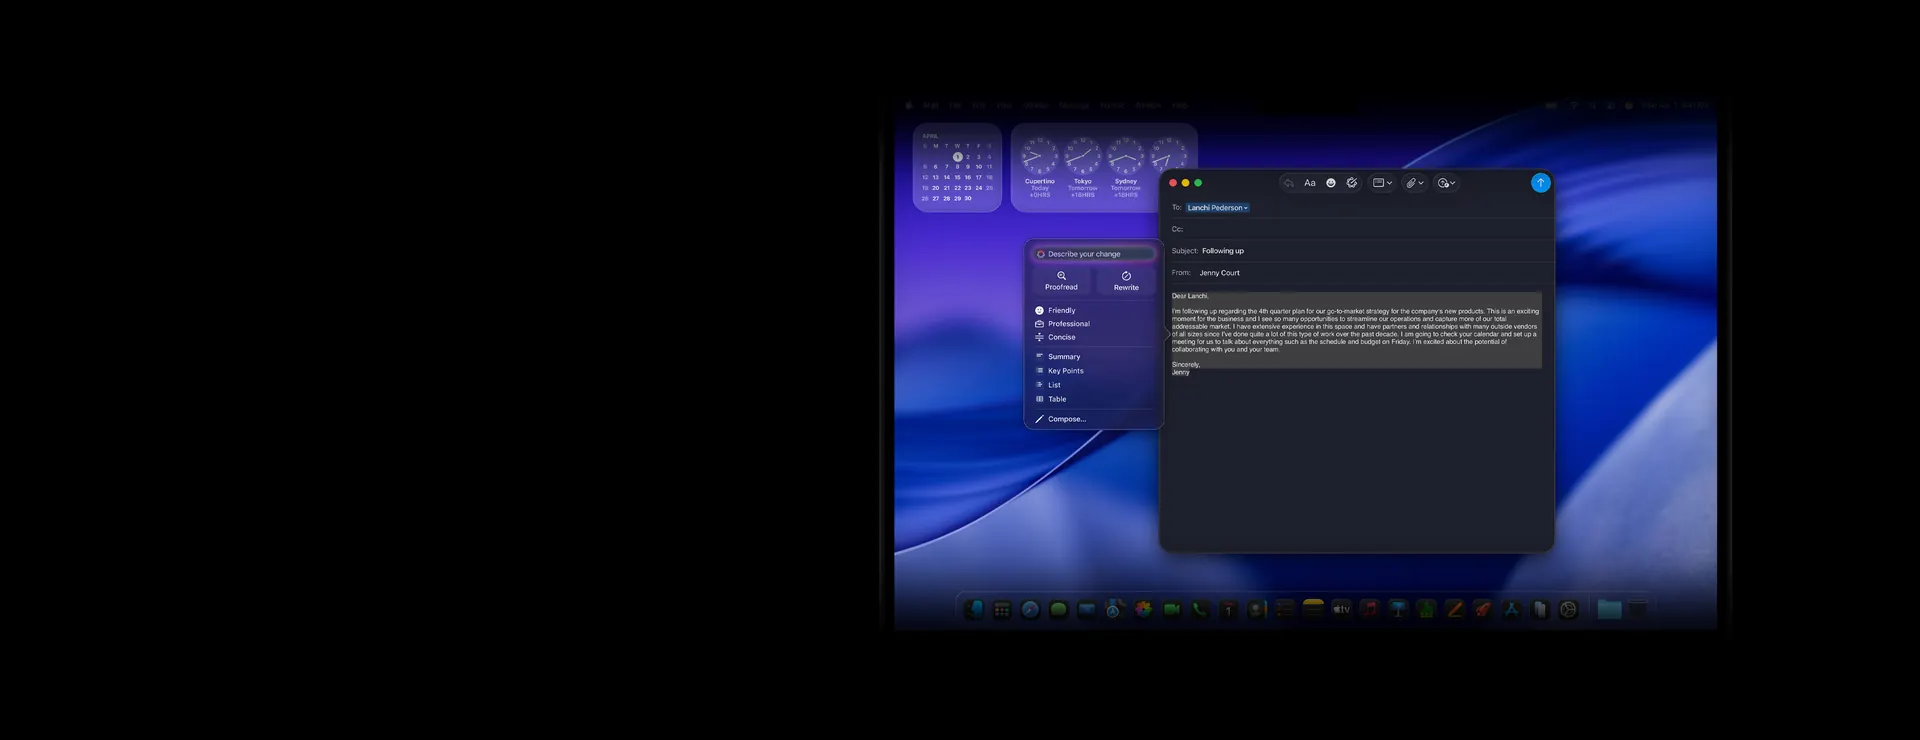Image resolution: width=1920 pixels, height=740 pixels.
Task: Select April 30 in the calendar widget
Action: click(968, 199)
